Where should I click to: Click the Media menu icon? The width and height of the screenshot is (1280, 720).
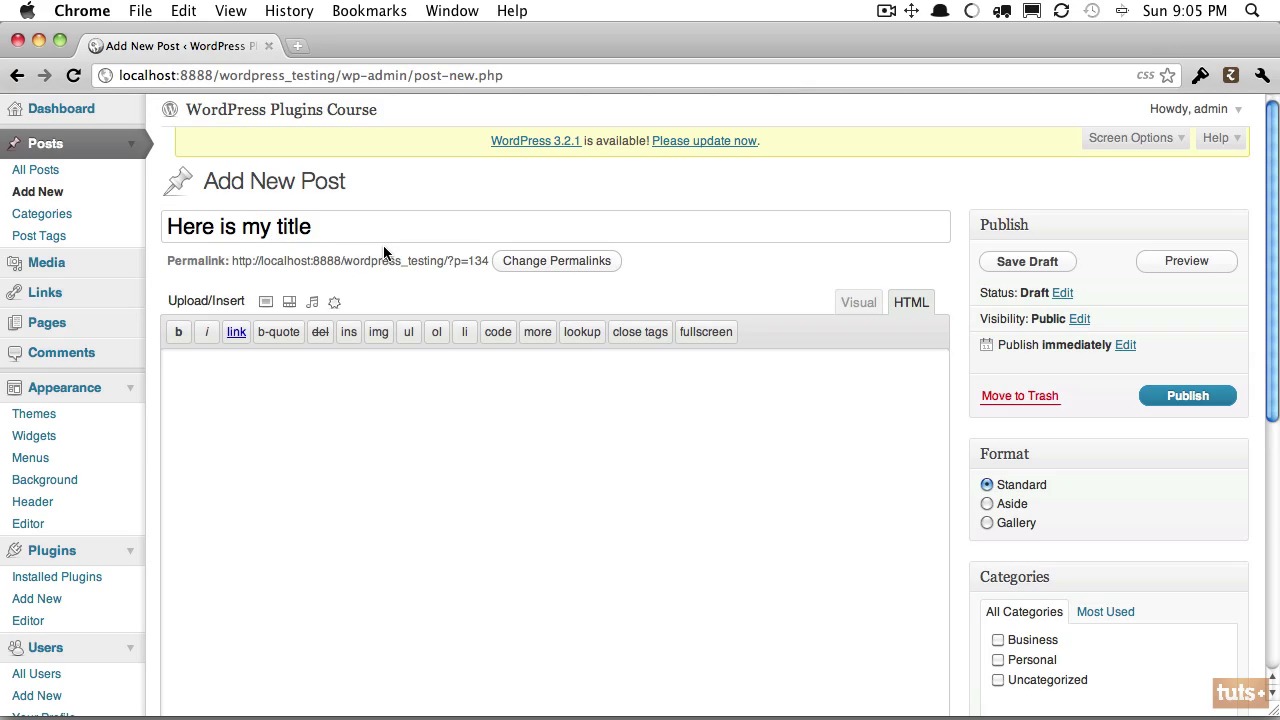[14, 263]
